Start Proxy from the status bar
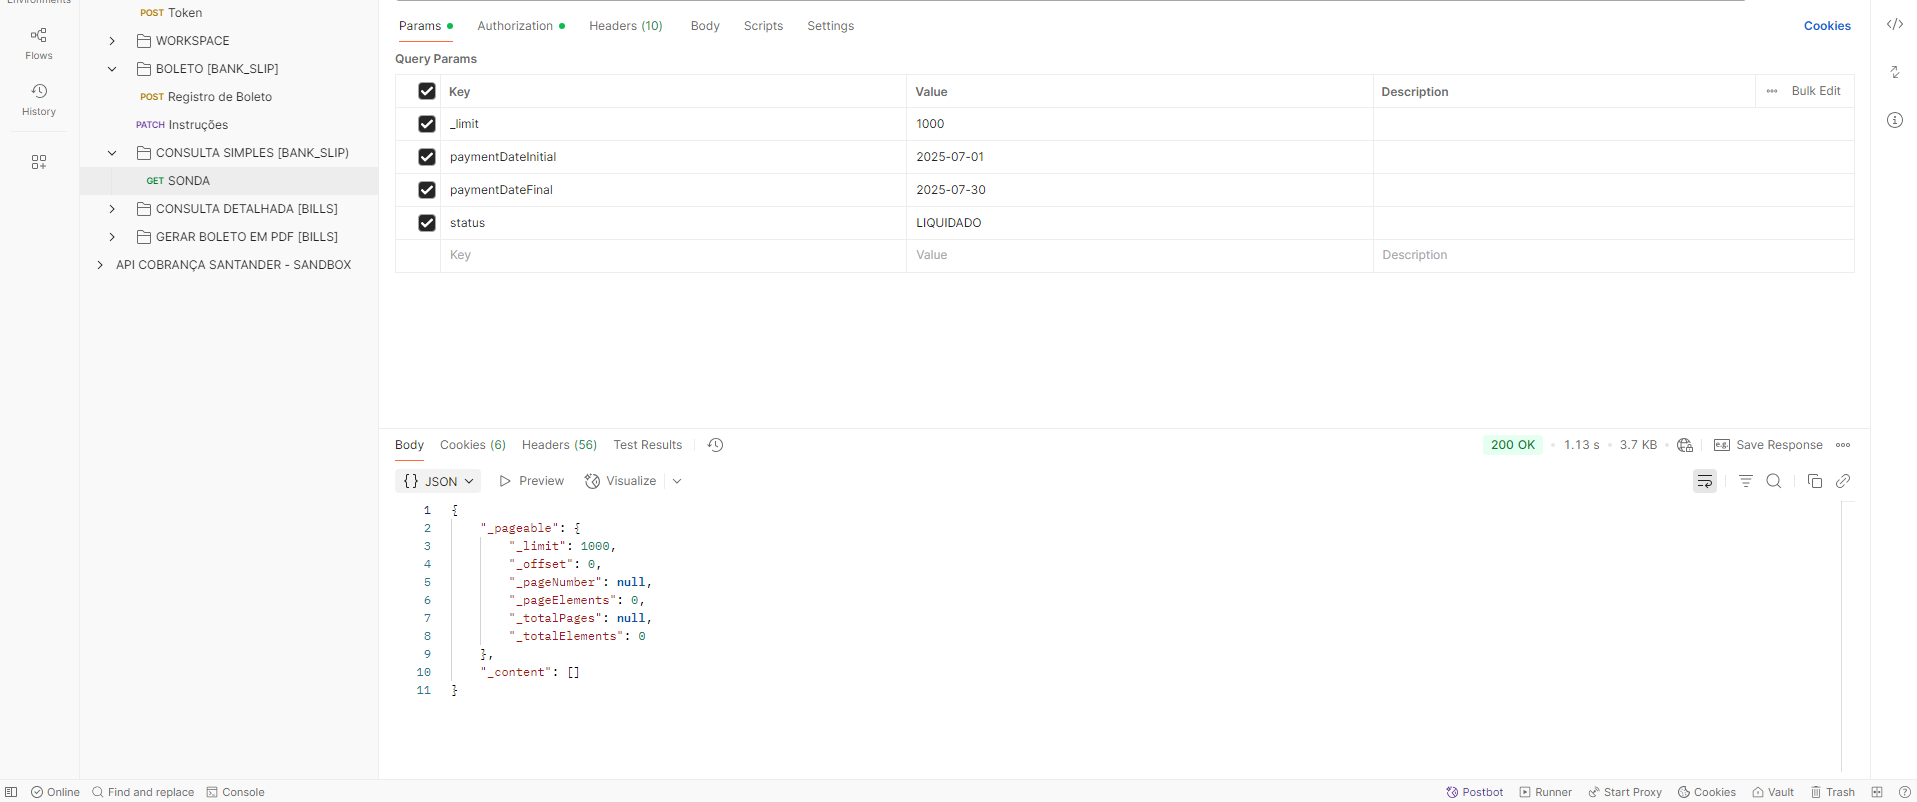This screenshot has height=802, width=1917. pos(1625,792)
